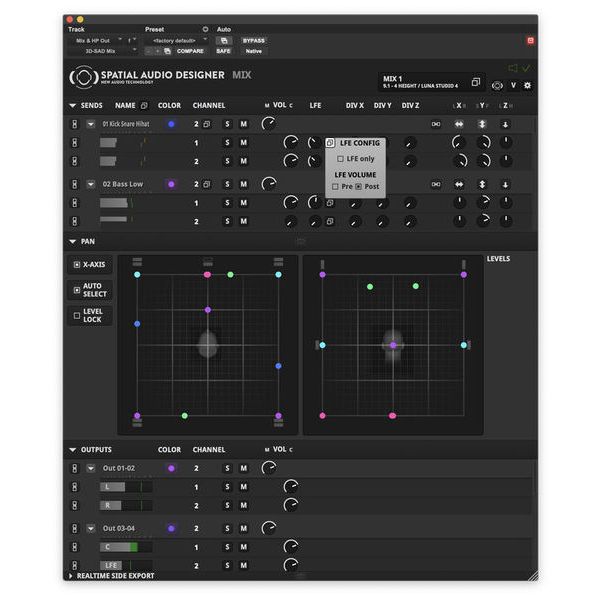The width and height of the screenshot is (600, 600).
Task: Open the Mix & HP Out track dropdown
Action: tap(95, 40)
